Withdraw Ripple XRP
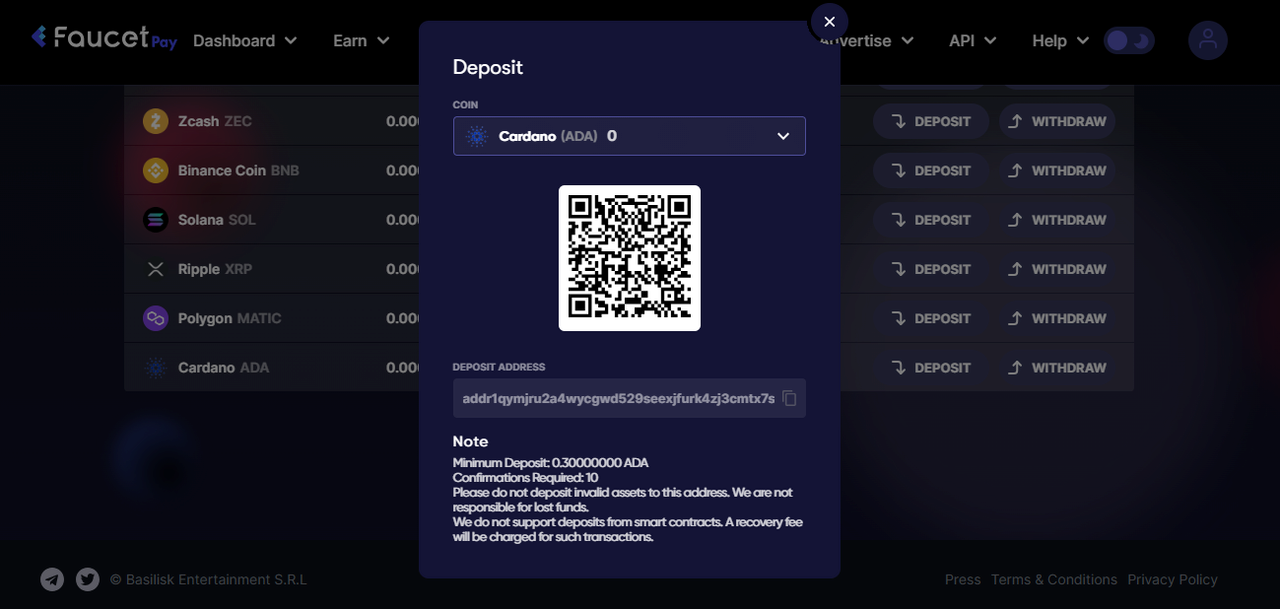This screenshot has width=1280, height=609. 1057,269
